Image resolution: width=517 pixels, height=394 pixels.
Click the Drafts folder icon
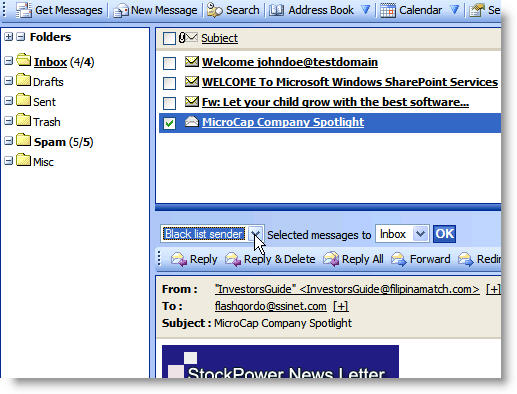(x=24, y=80)
